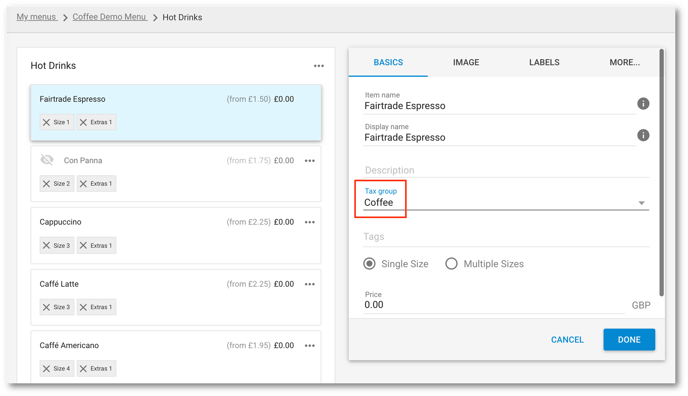Remove Extras 1 chip from Cappuccino
This screenshot has height=396, width=688.
[x=83, y=246]
